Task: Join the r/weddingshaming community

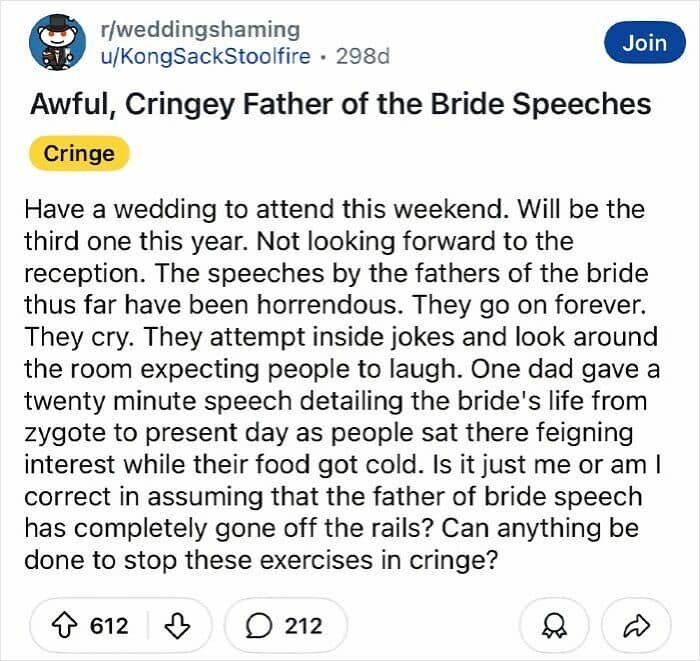Action: coord(643,43)
